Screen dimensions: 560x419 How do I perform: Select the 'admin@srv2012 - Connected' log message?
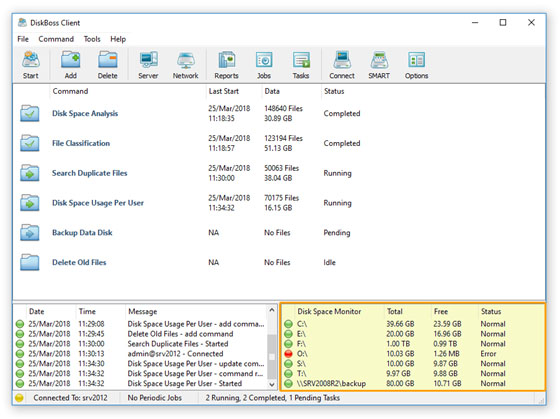[x=175, y=354]
